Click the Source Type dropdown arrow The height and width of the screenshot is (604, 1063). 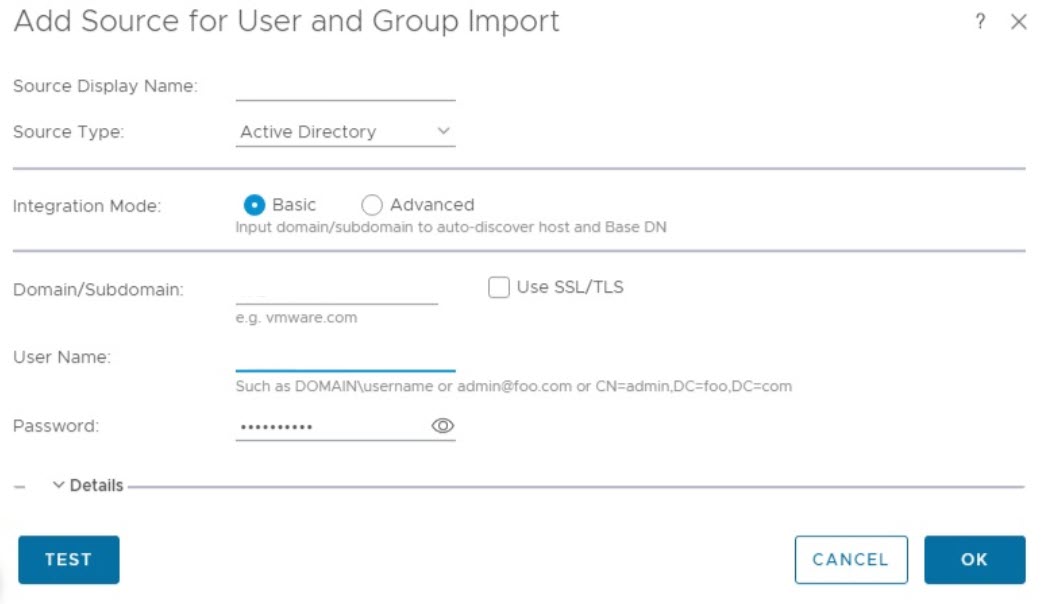click(x=444, y=131)
